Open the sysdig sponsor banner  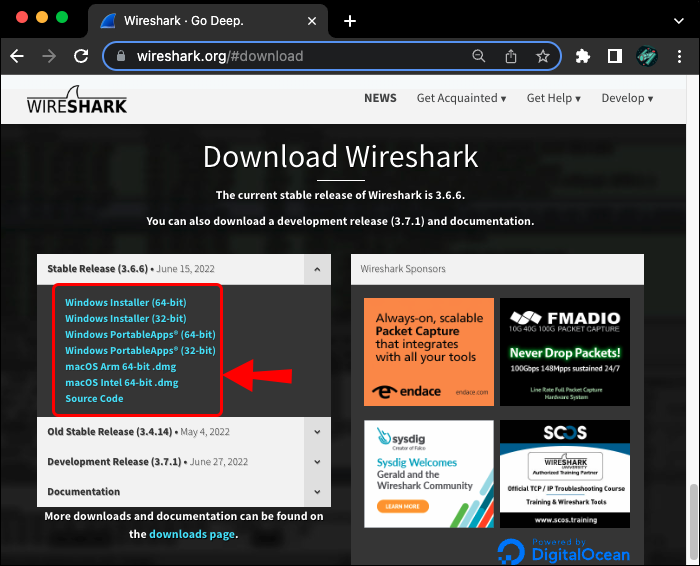429,474
